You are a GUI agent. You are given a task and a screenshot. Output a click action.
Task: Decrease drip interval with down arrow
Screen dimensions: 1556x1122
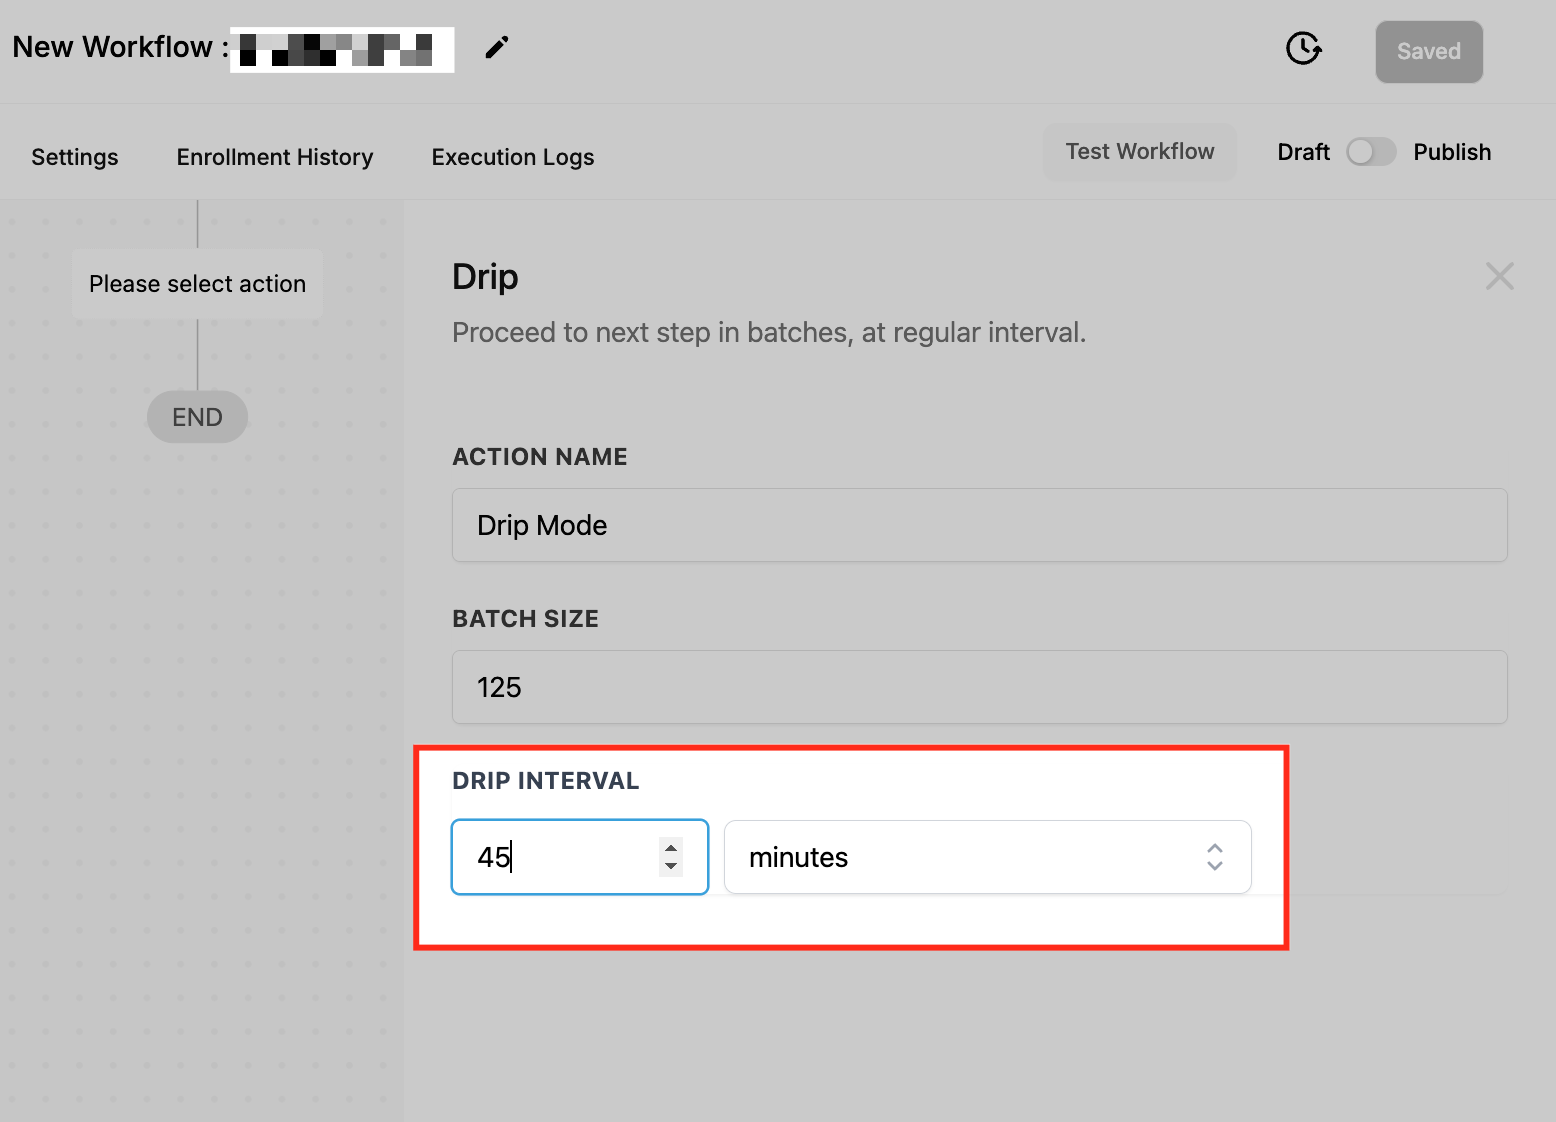[x=671, y=866]
